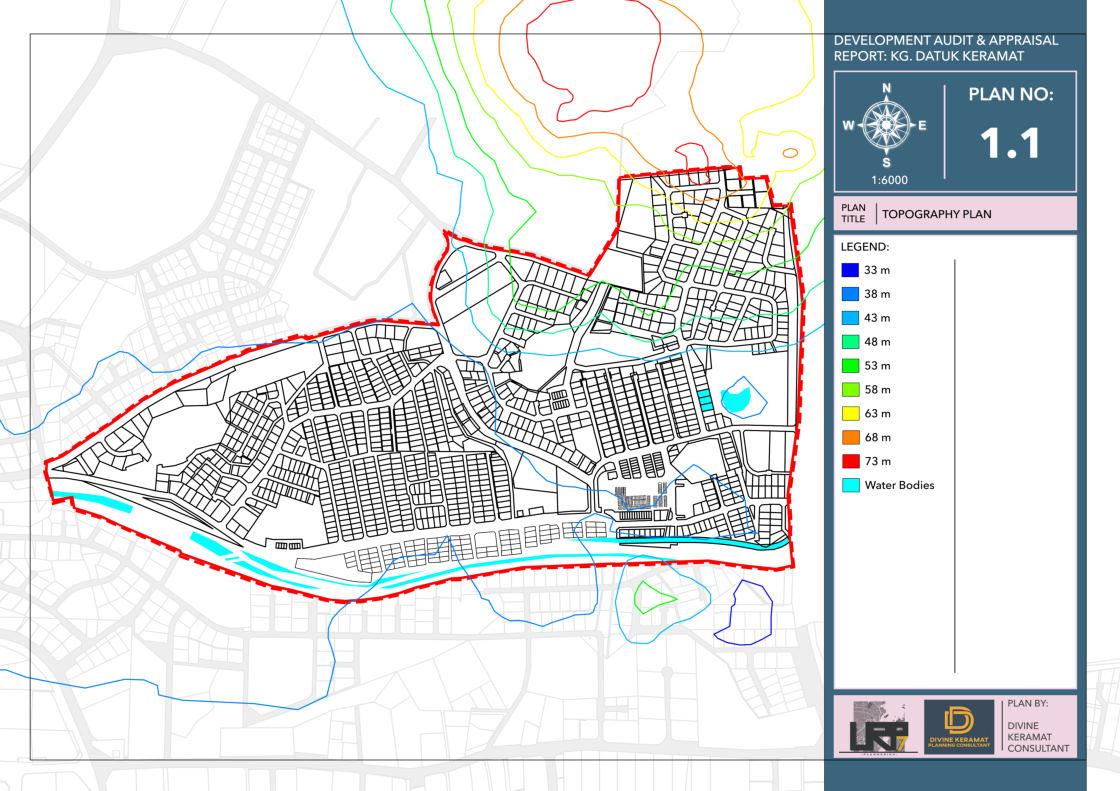
Task: Click the "43 m" legend label
Action: tap(877, 318)
